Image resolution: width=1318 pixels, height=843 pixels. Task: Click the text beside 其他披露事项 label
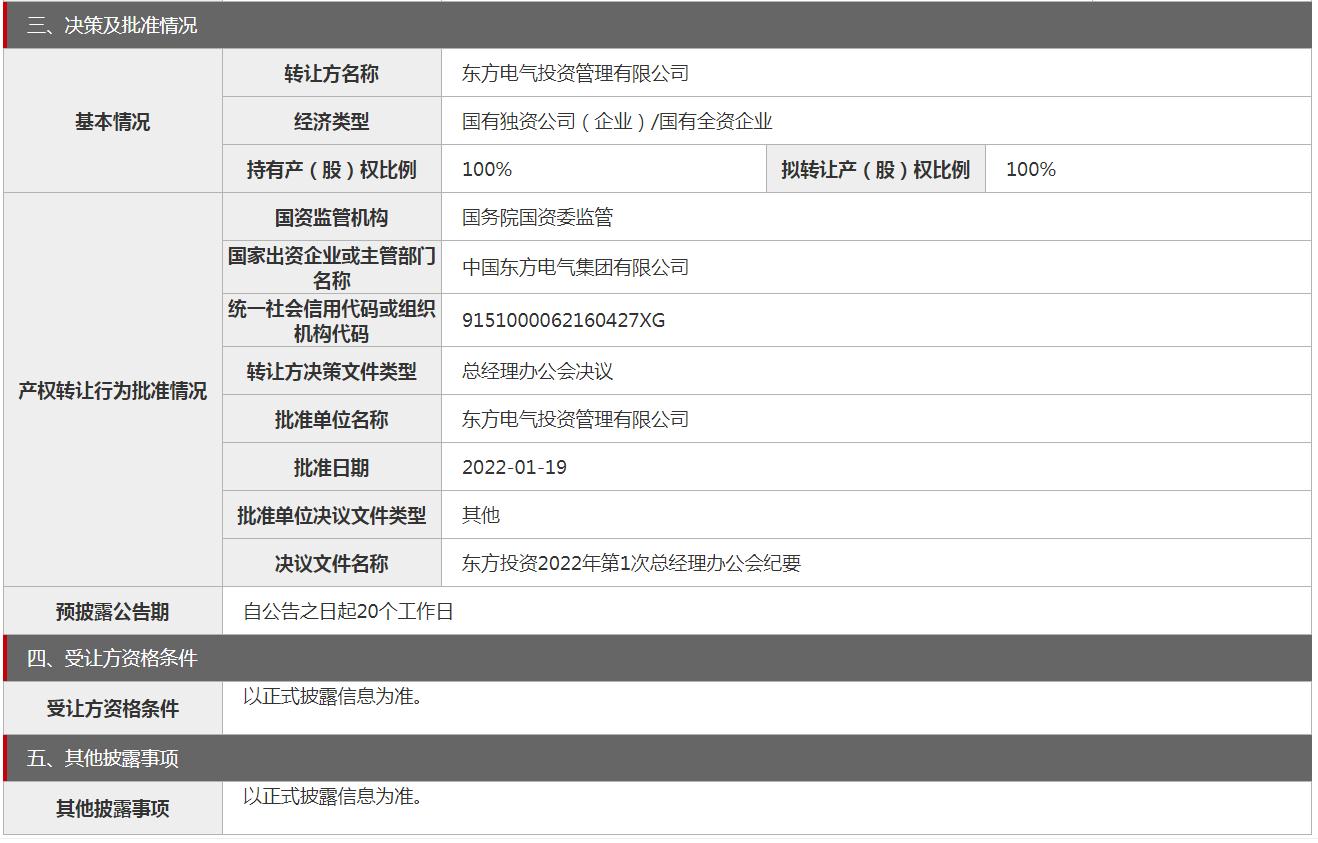333,796
